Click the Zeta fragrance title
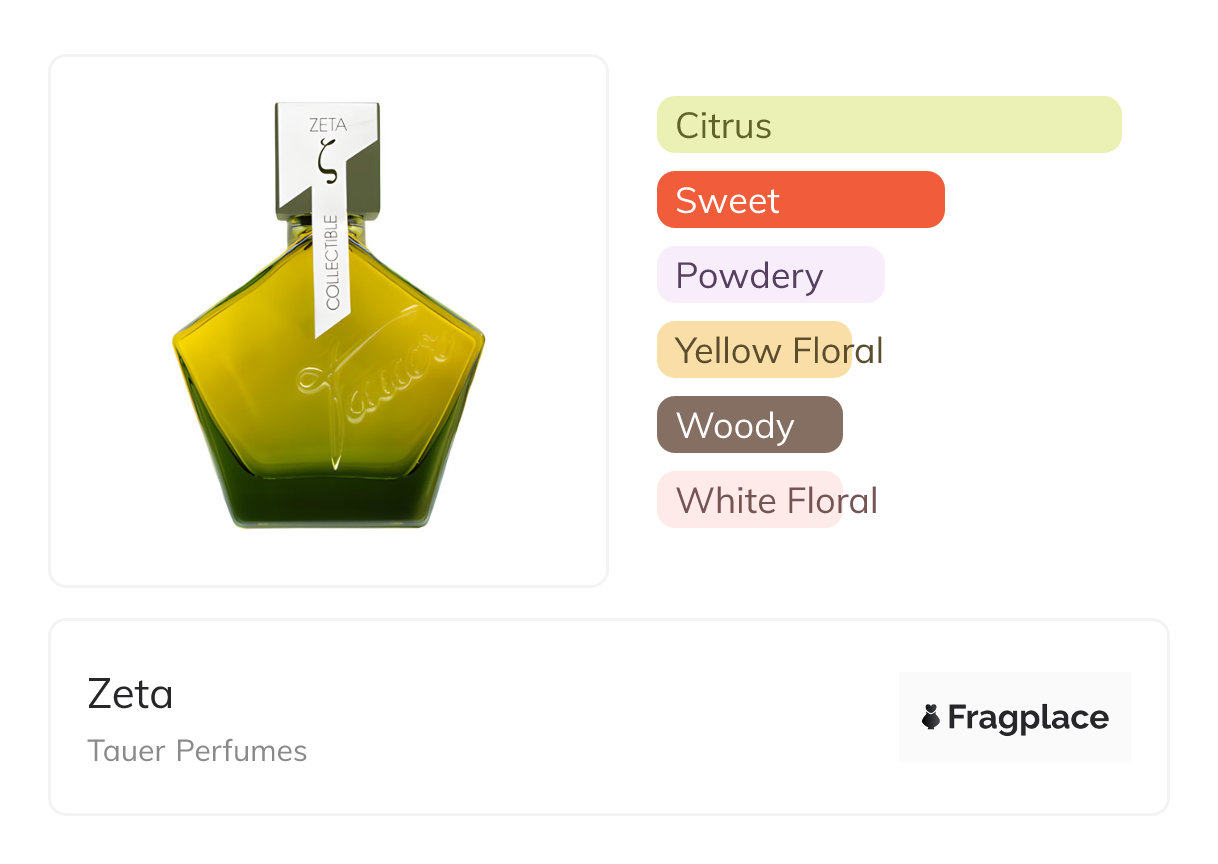The width and height of the screenshot is (1218, 864). click(130, 694)
